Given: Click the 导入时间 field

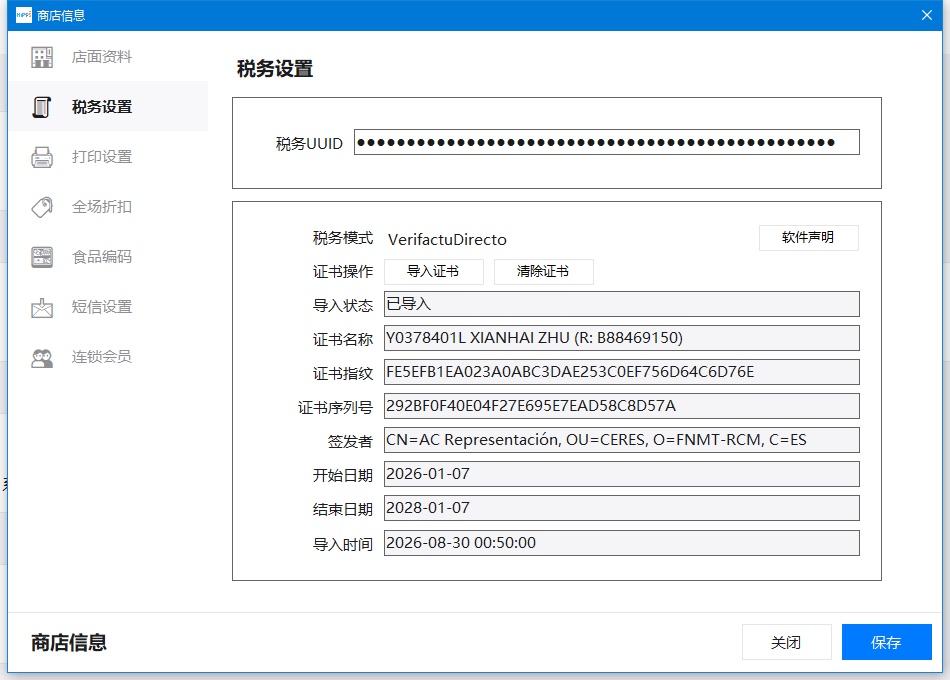Looking at the screenshot, I should pyautogui.click(x=622, y=543).
